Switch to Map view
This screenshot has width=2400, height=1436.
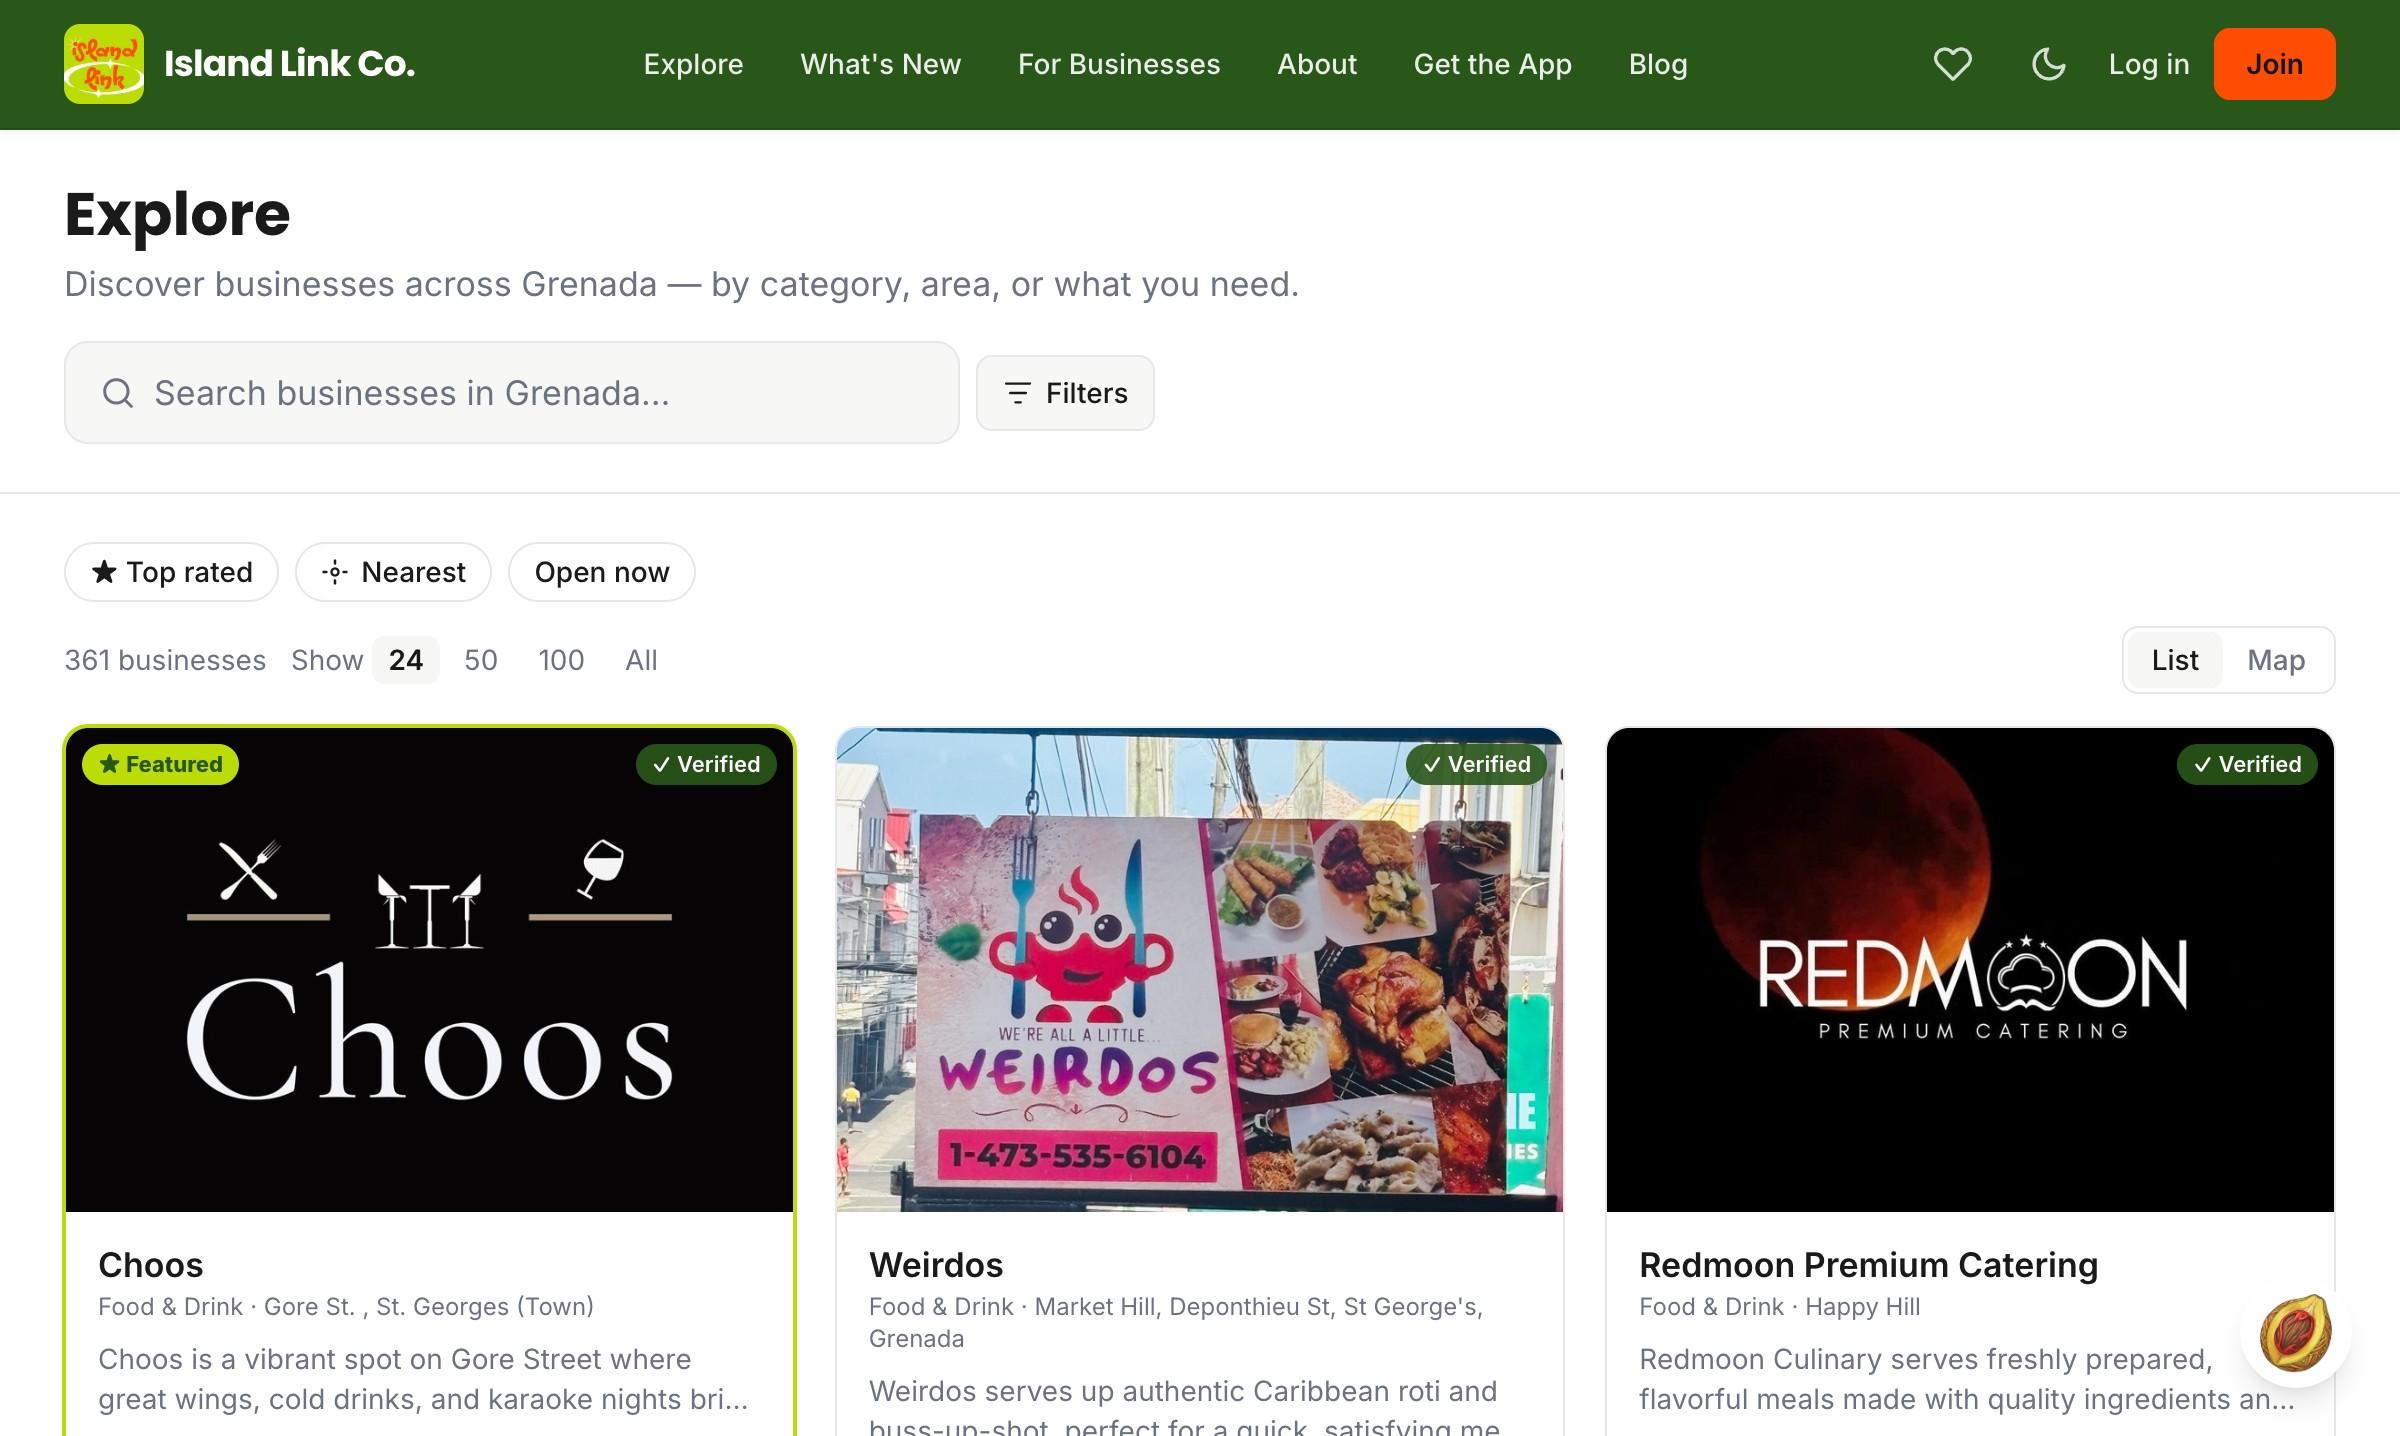pyautogui.click(x=2276, y=660)
